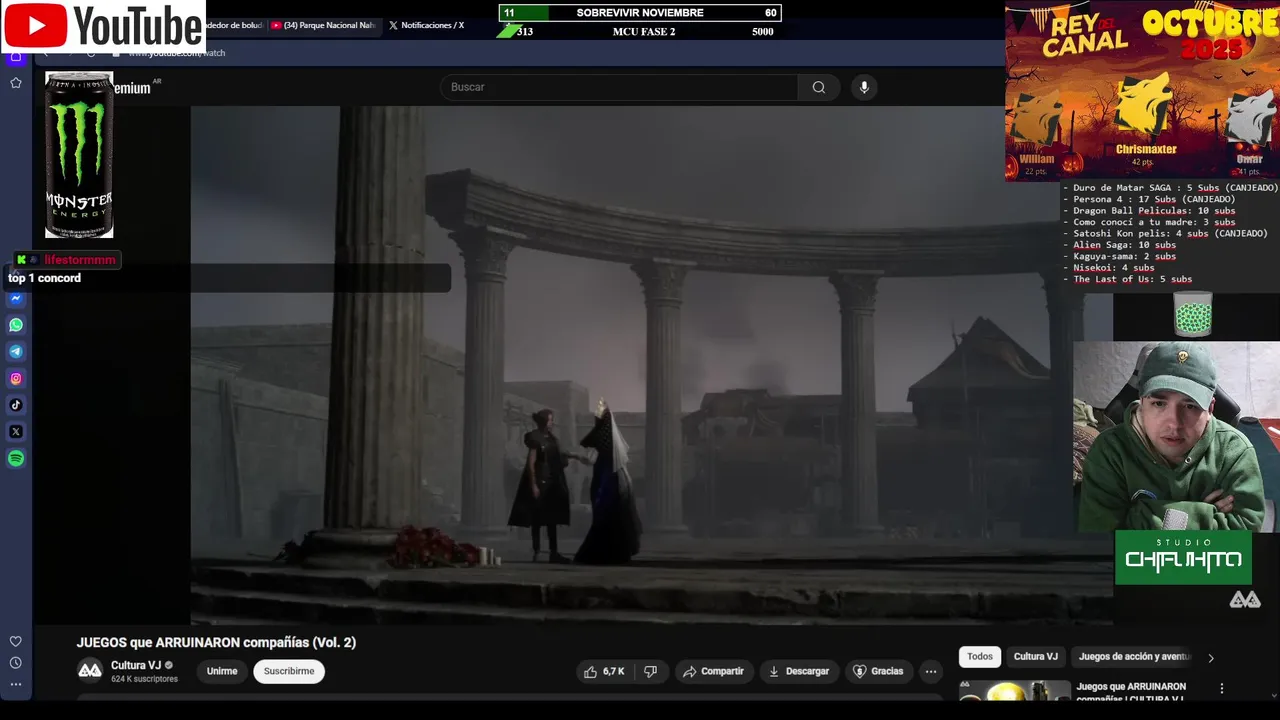Open the Cultura VJ channel avatar

tap(90, 670)
